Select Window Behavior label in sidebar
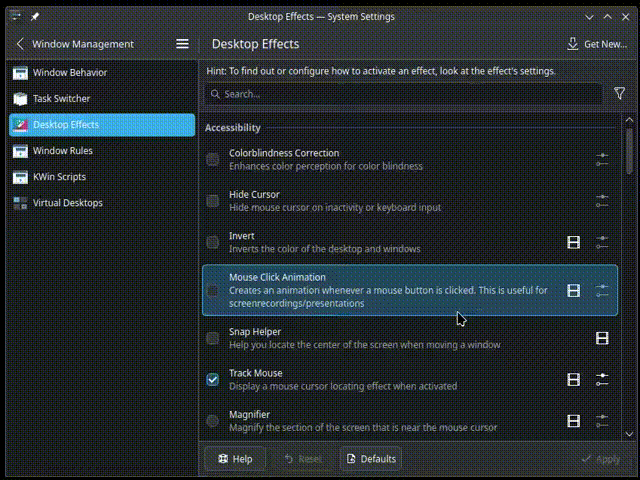640x480 pixels. click(70, 73)
